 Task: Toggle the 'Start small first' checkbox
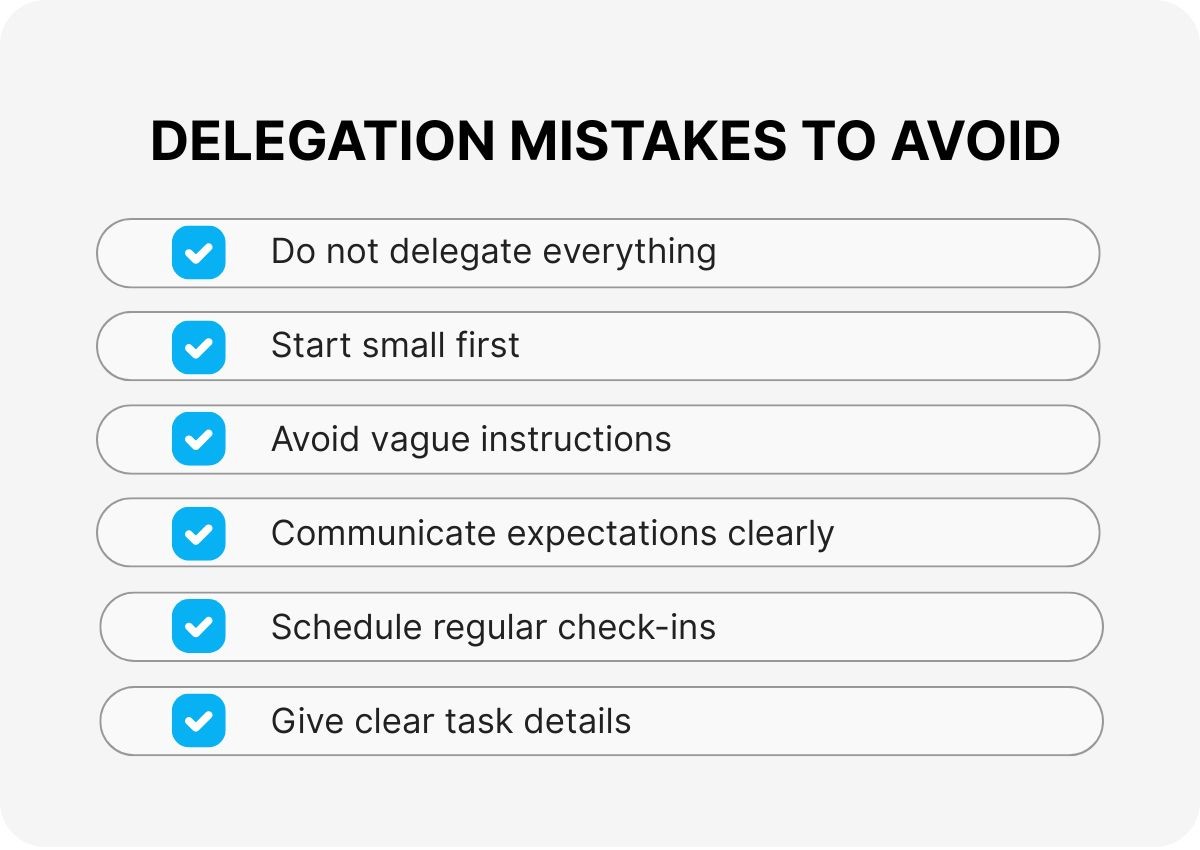198,346
